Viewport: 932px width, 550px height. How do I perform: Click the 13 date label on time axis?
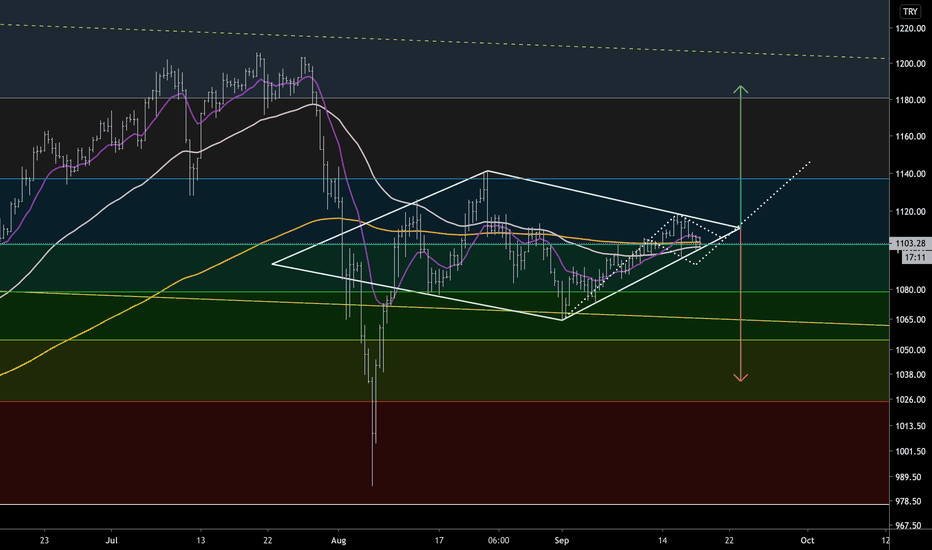pos(200,540)
